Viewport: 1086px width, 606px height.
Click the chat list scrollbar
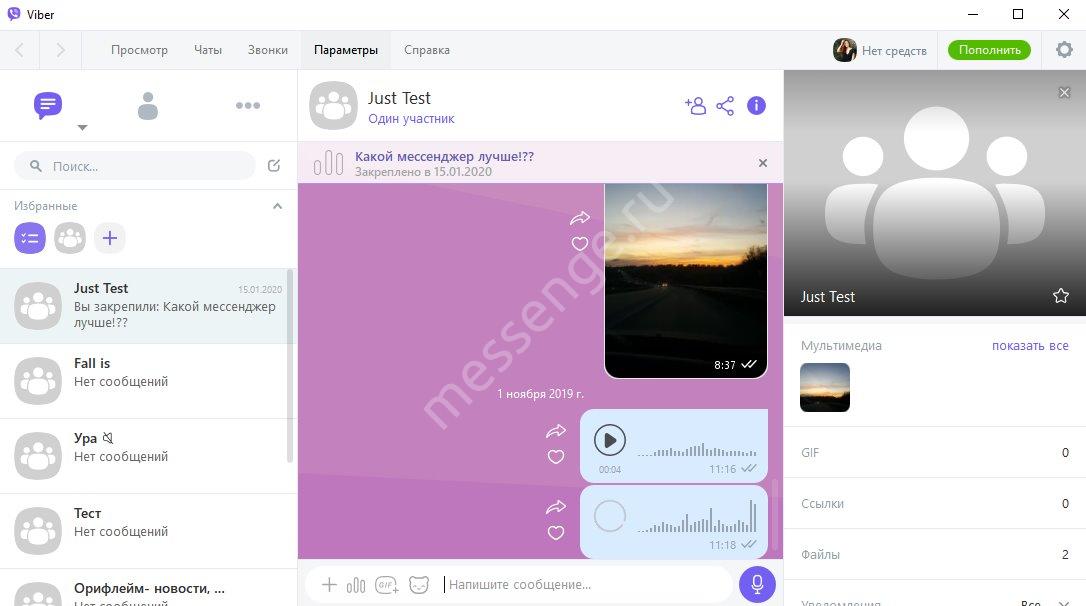tap(290, 367)
